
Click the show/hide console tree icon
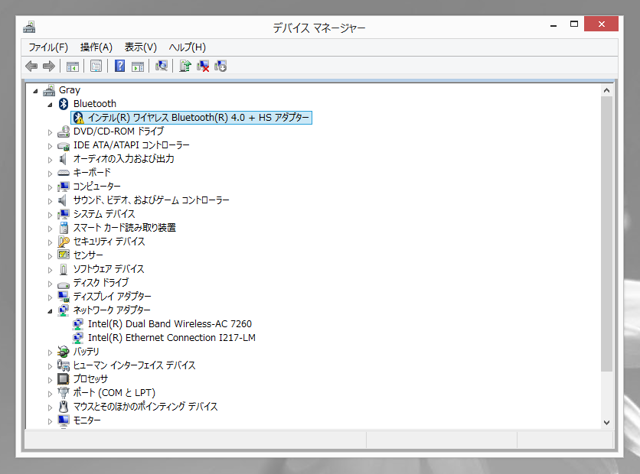pyautogui.click(x=73, y=66)
